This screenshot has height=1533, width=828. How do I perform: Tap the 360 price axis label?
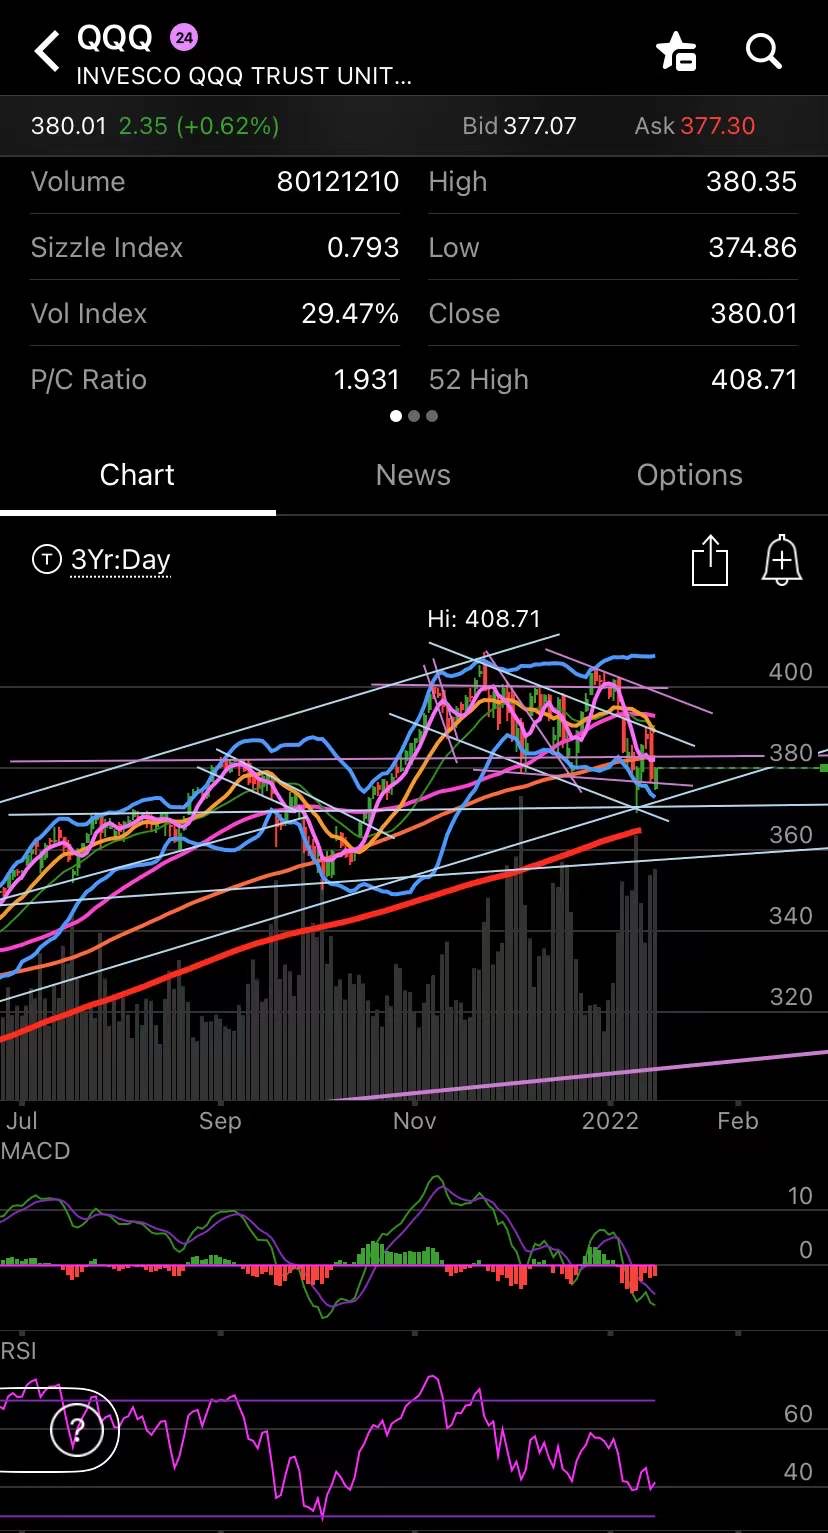790,835
